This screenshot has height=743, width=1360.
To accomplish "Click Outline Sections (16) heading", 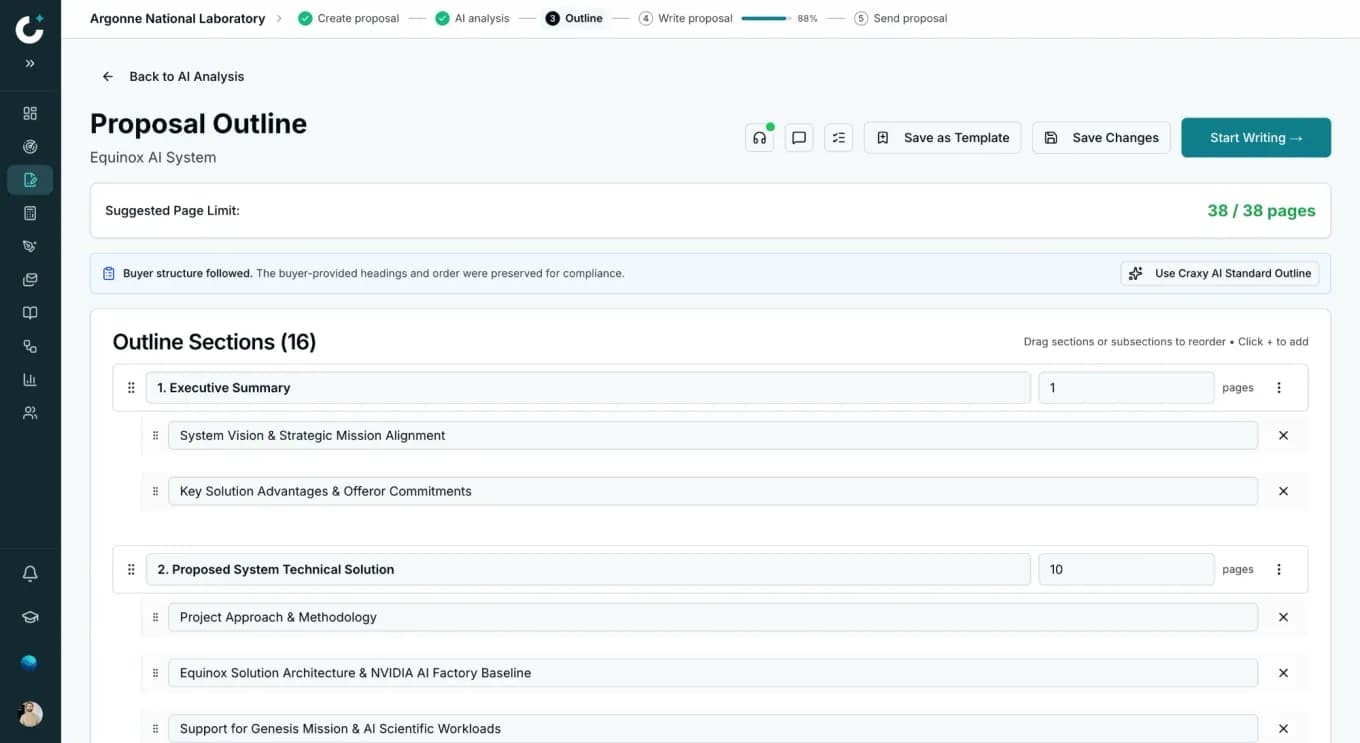I will (214, 342).
